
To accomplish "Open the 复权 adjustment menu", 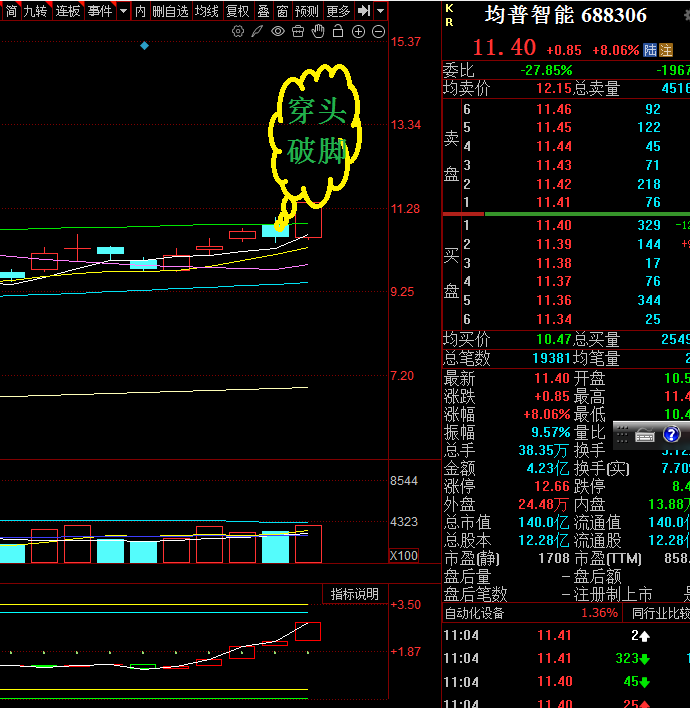I will tap(238, 11).
